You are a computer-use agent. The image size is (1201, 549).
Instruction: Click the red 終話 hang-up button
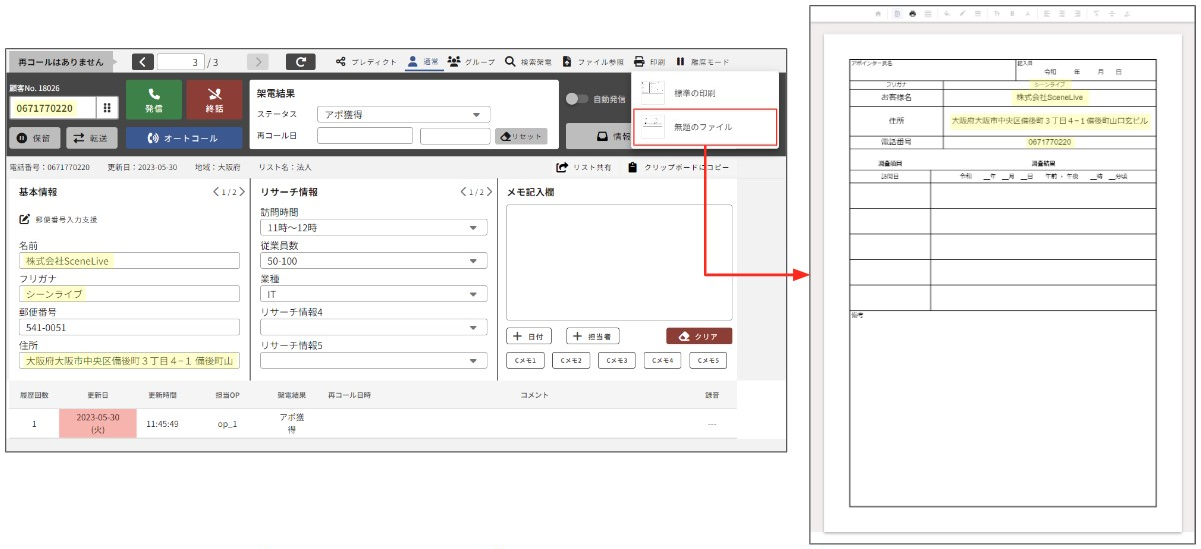click(214, 100)
